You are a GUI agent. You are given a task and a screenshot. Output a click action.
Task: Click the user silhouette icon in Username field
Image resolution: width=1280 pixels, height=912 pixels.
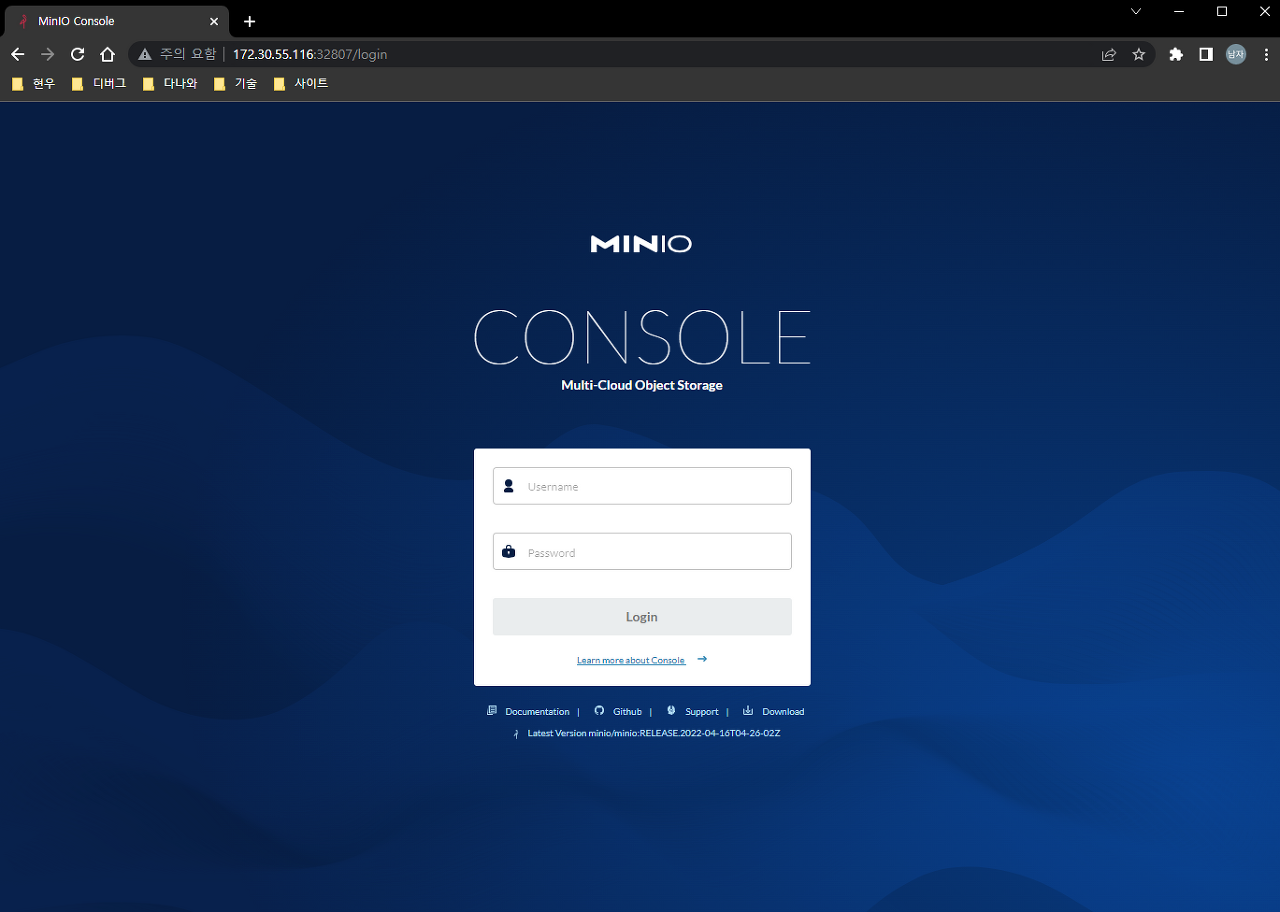[x=509, y=486]
